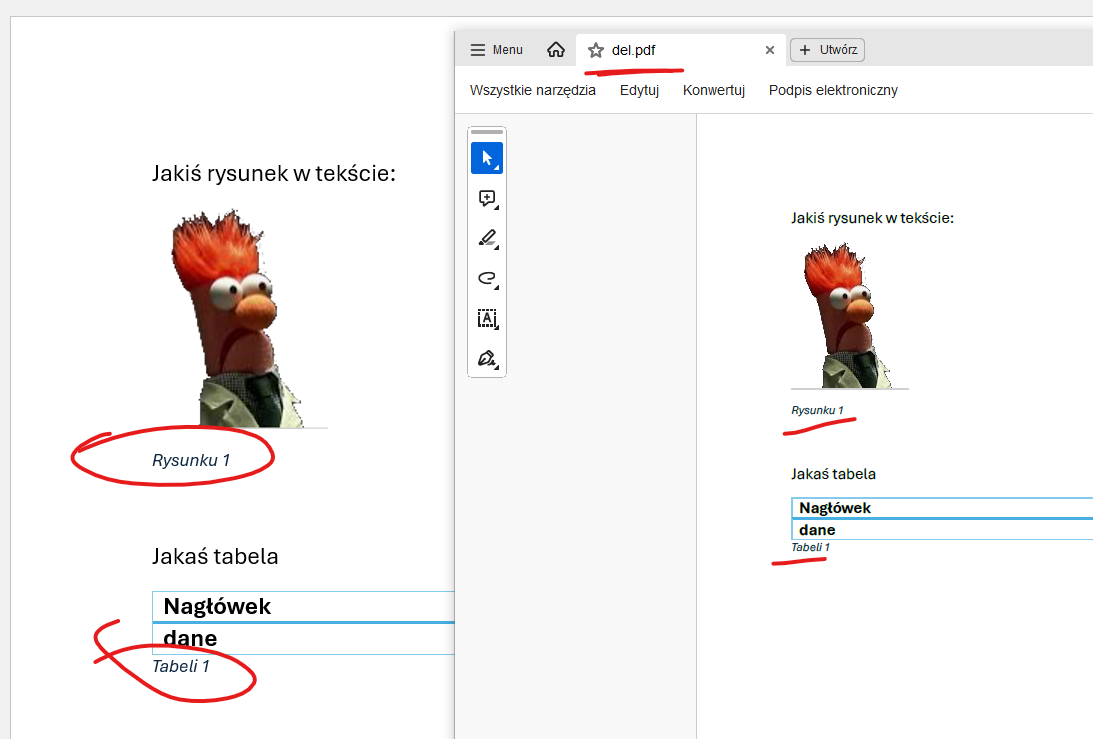
Task: Click 'dane' table cell in Word document
Action: point(303,639)
